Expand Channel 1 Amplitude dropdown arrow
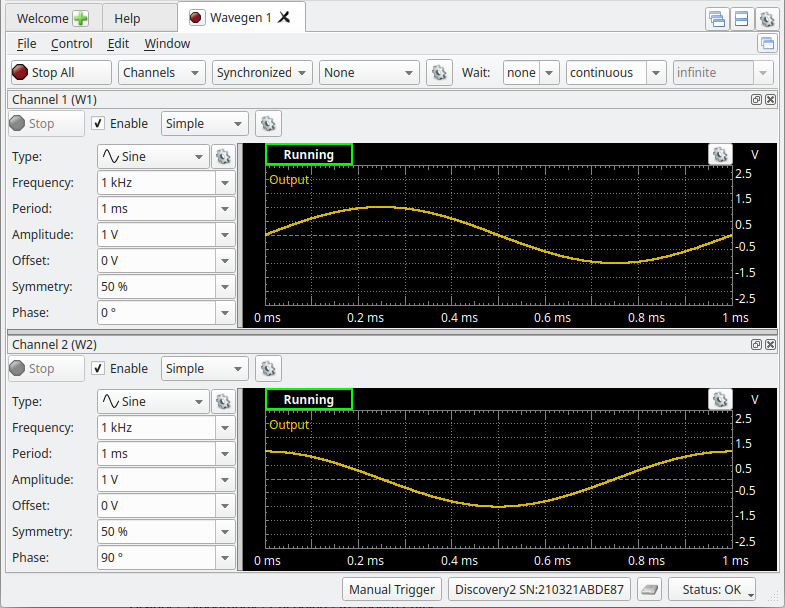The width and height of the screenshot is (785, 608). [x=225, y=235]
